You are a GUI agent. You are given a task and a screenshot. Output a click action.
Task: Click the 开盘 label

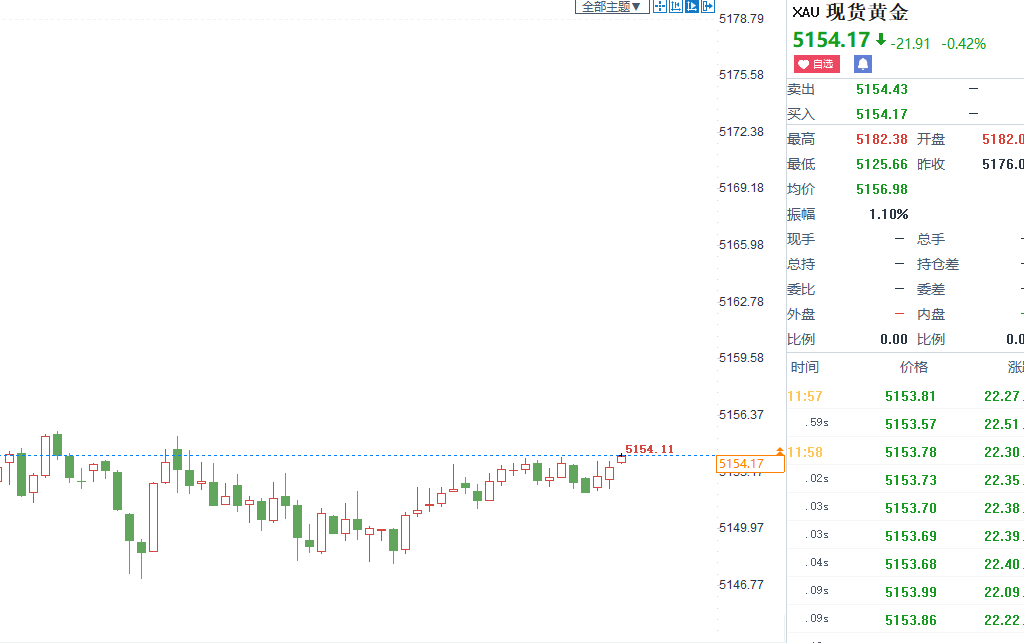click(931, 139)
